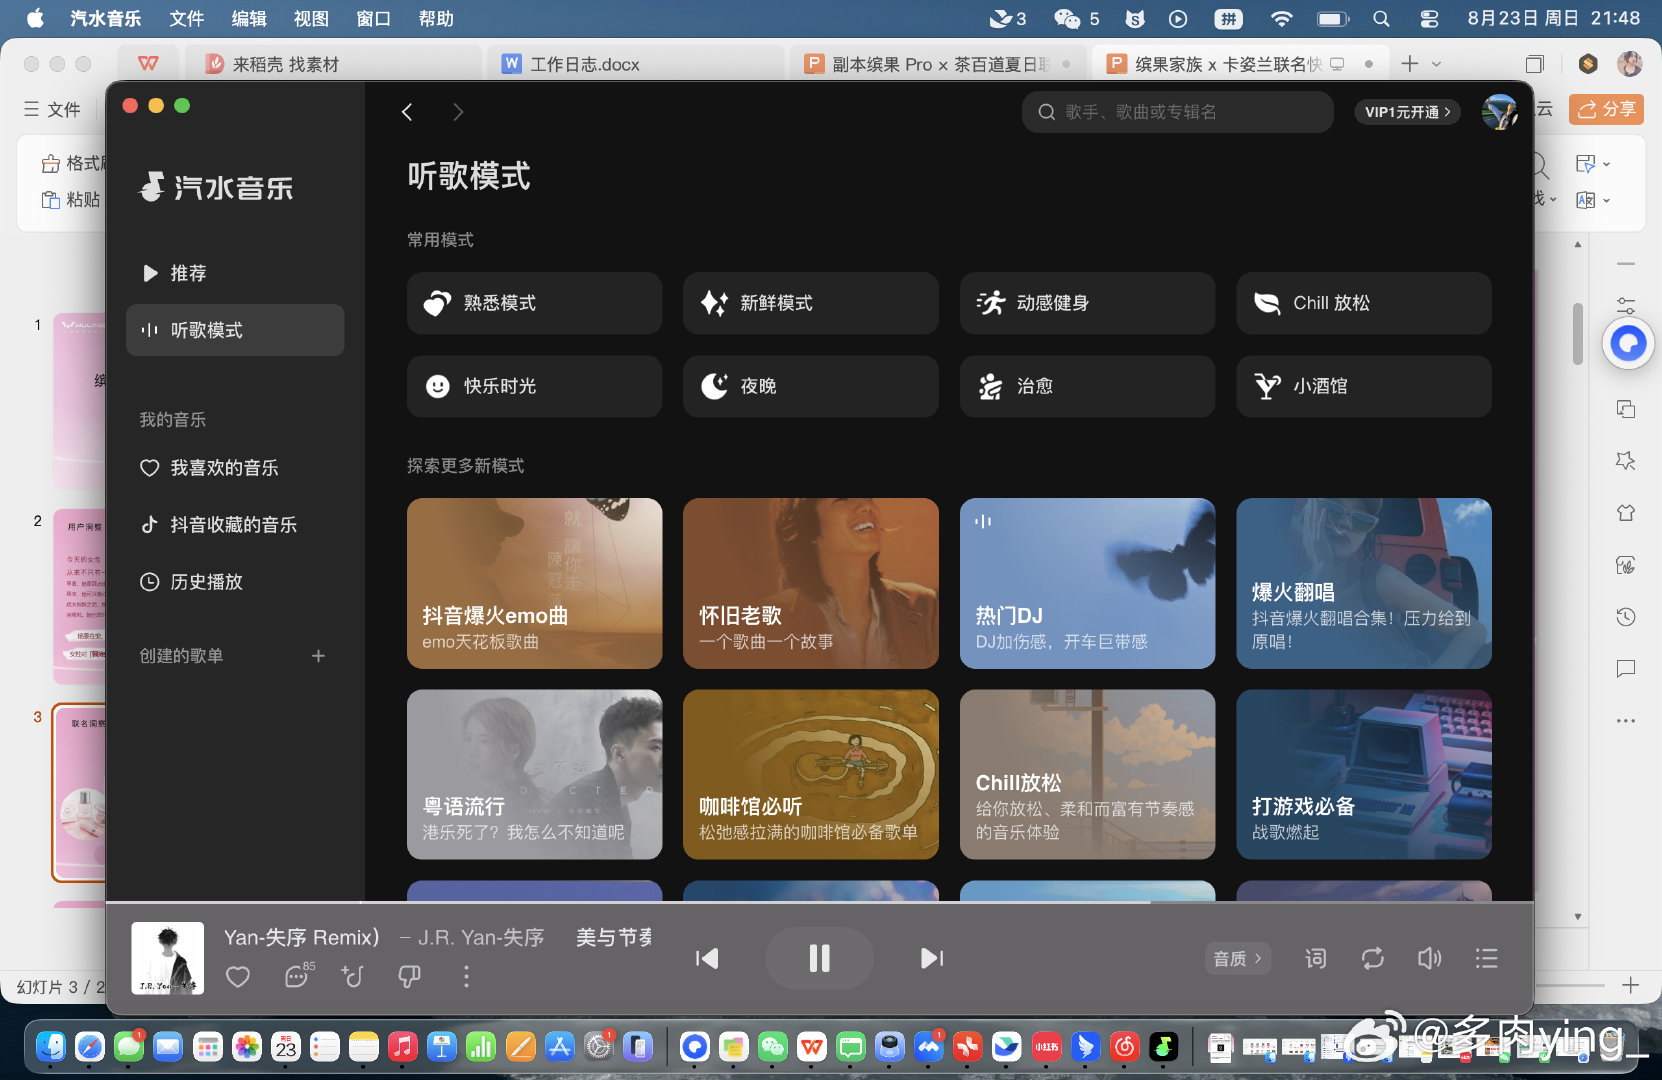Dislike the current song with thumbs-down
This screenshot has height=1080, width=1662.
pos(409,976)
